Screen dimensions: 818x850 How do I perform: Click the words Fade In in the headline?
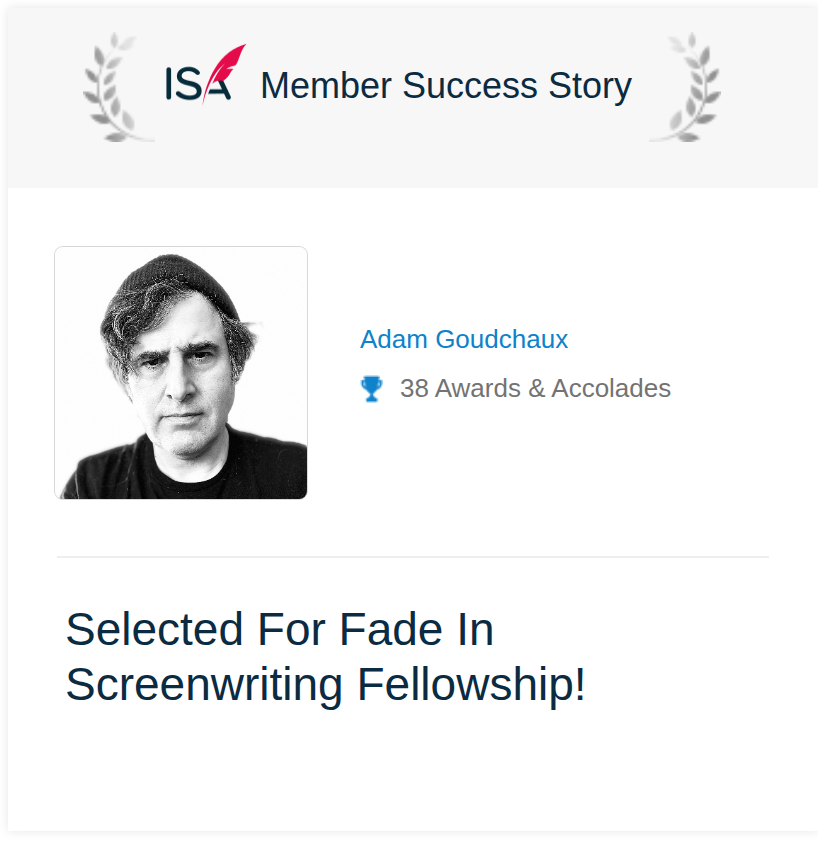click(416, 629)
